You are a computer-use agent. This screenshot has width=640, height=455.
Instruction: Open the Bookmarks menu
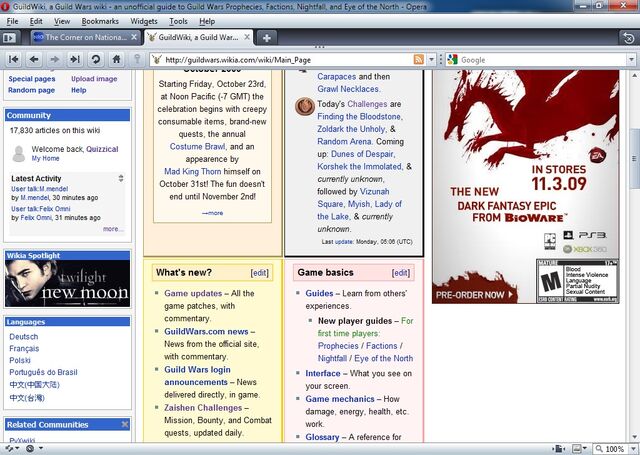pos(100,21)
